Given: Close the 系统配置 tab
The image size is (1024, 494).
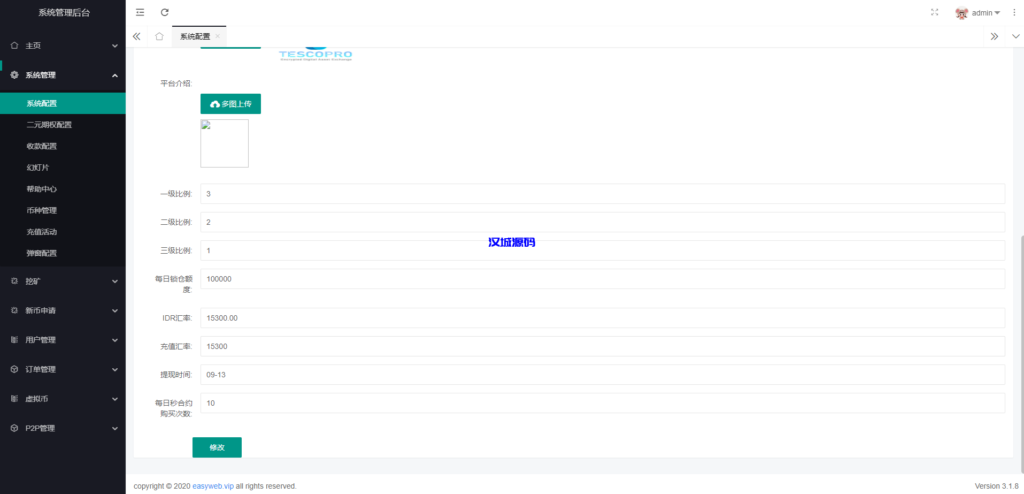Looking at the screenshot, I should point(218,36).
